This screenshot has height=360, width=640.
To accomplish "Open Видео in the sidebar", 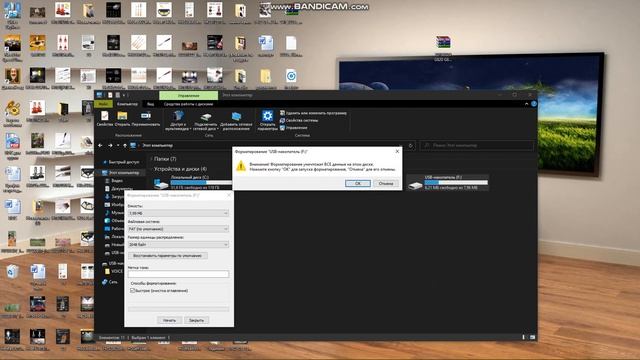I will (x=114, y=180).
